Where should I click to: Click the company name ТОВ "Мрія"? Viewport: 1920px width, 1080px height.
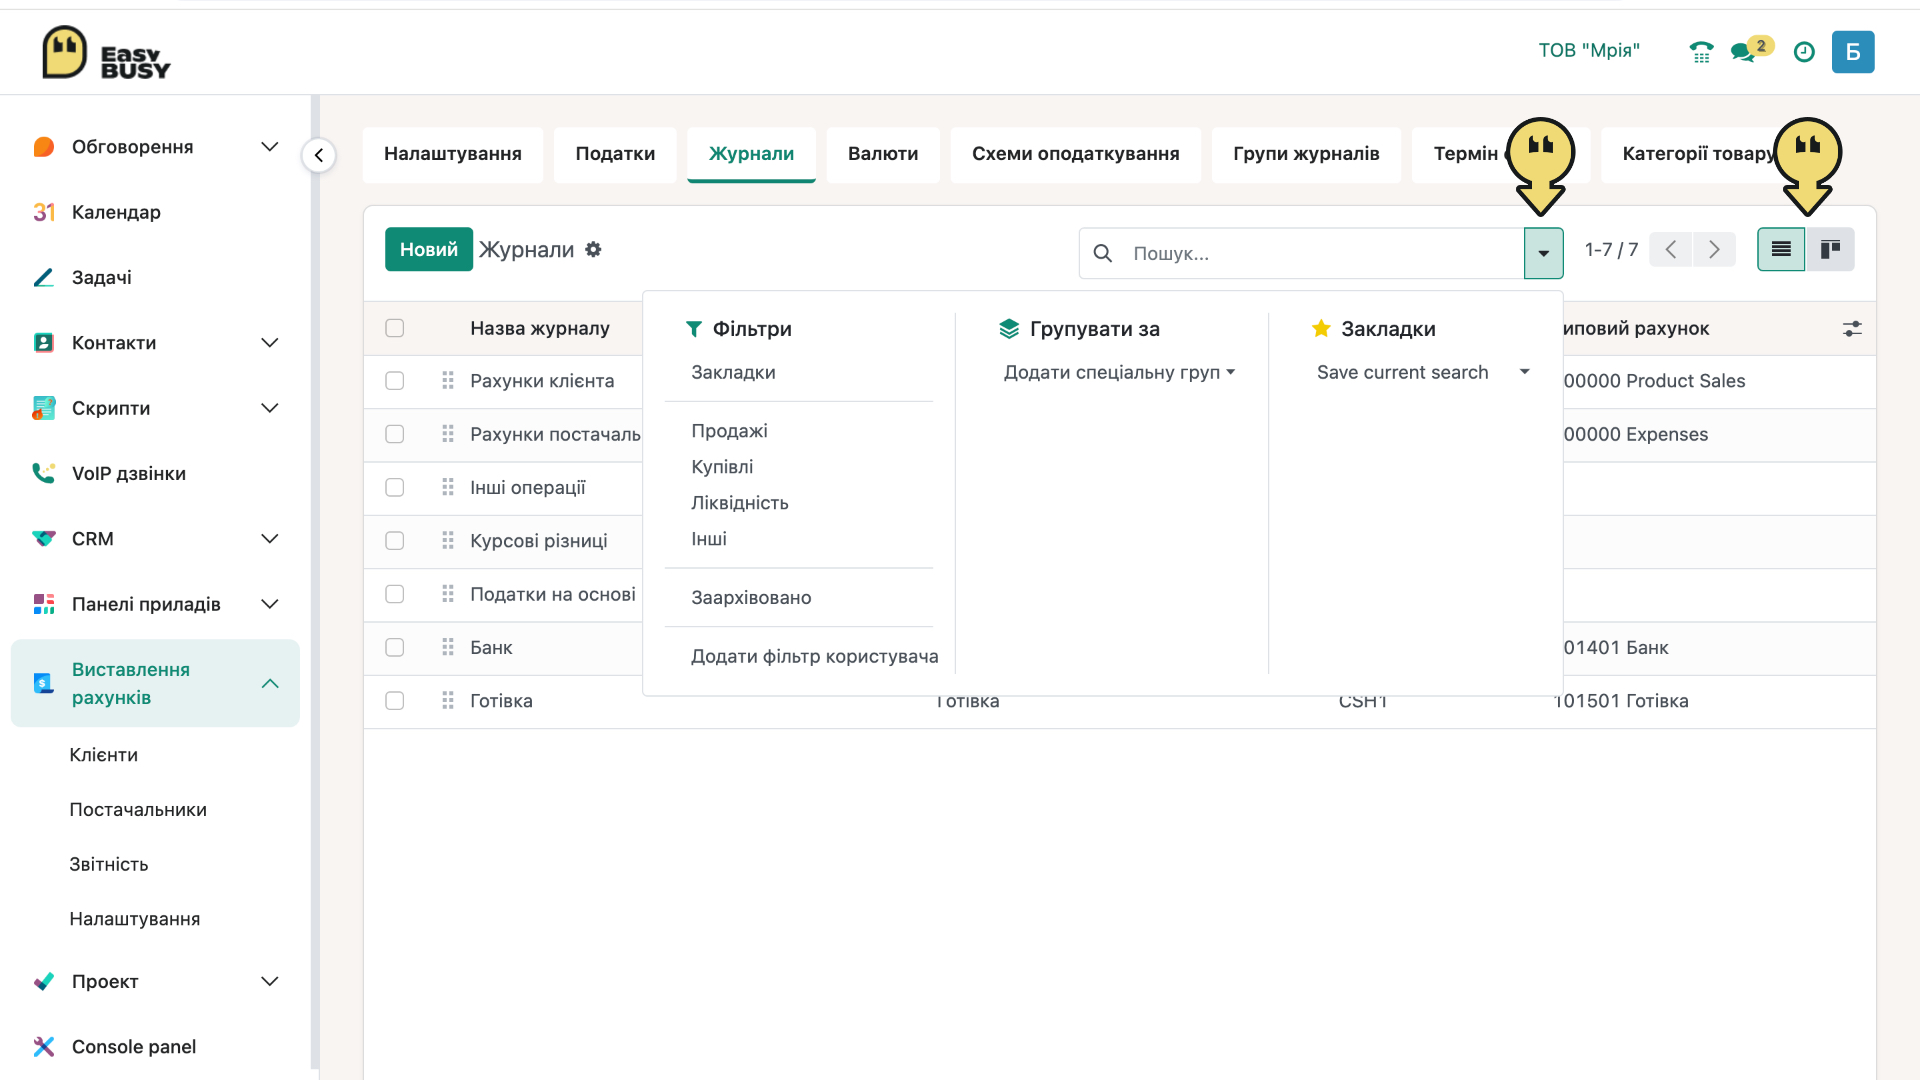coord(1589,50)
